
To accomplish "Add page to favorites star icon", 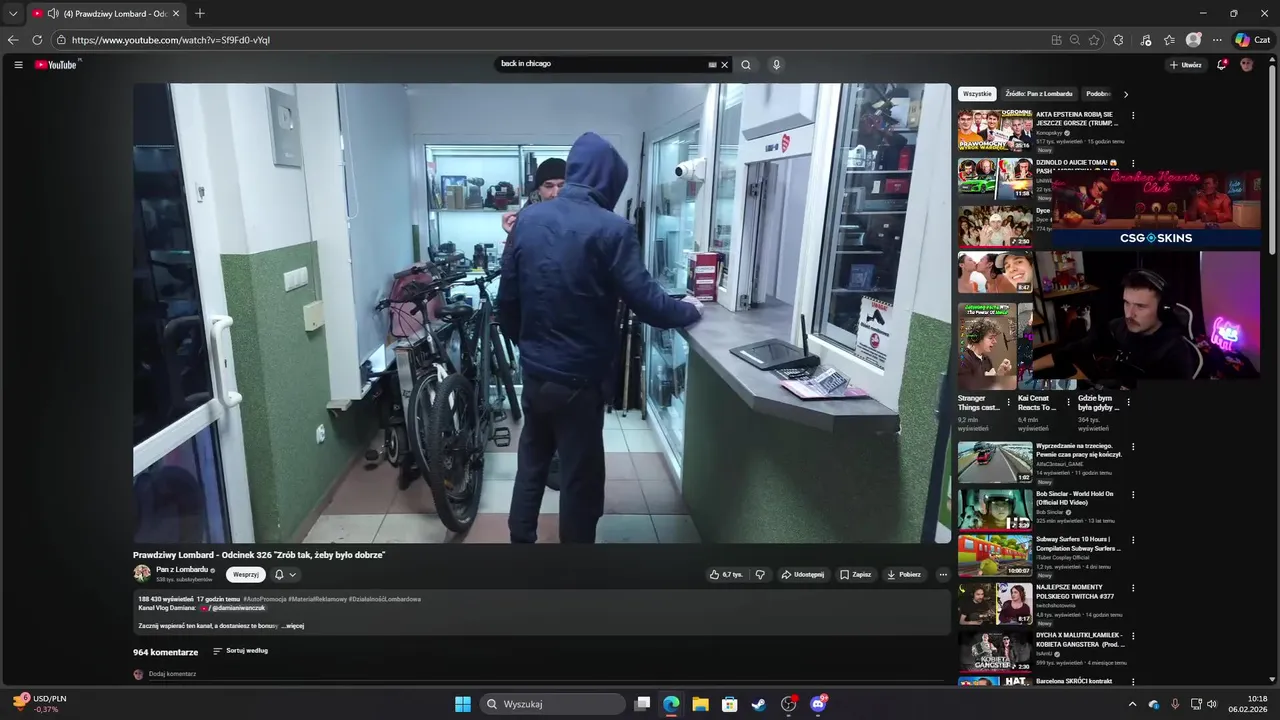I will click(1094, 40).
